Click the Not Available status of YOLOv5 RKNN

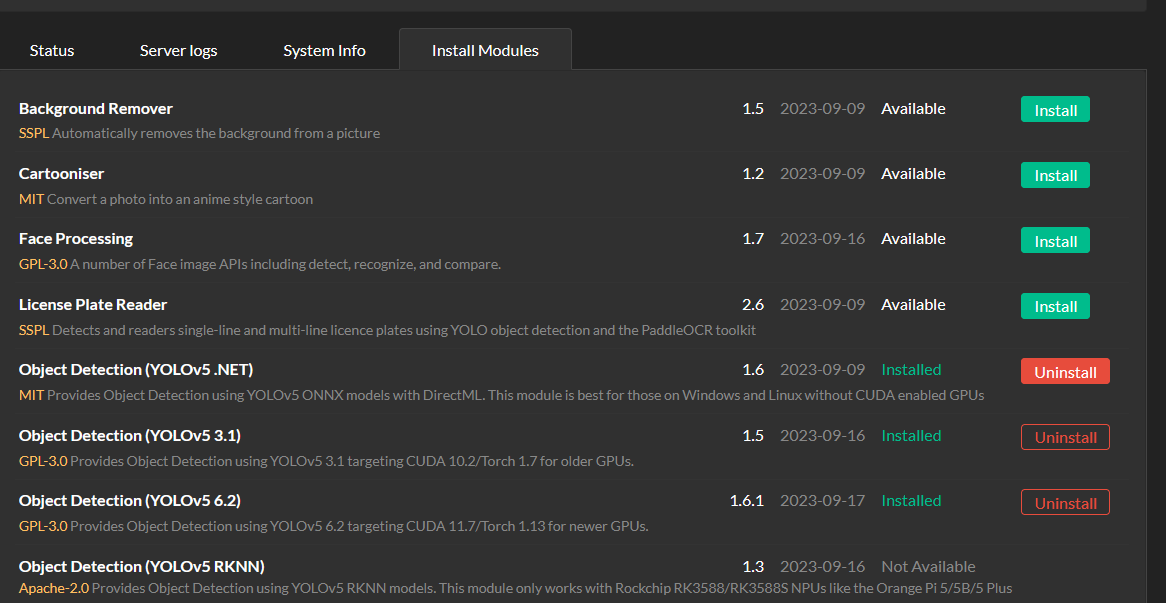point(928,567)
